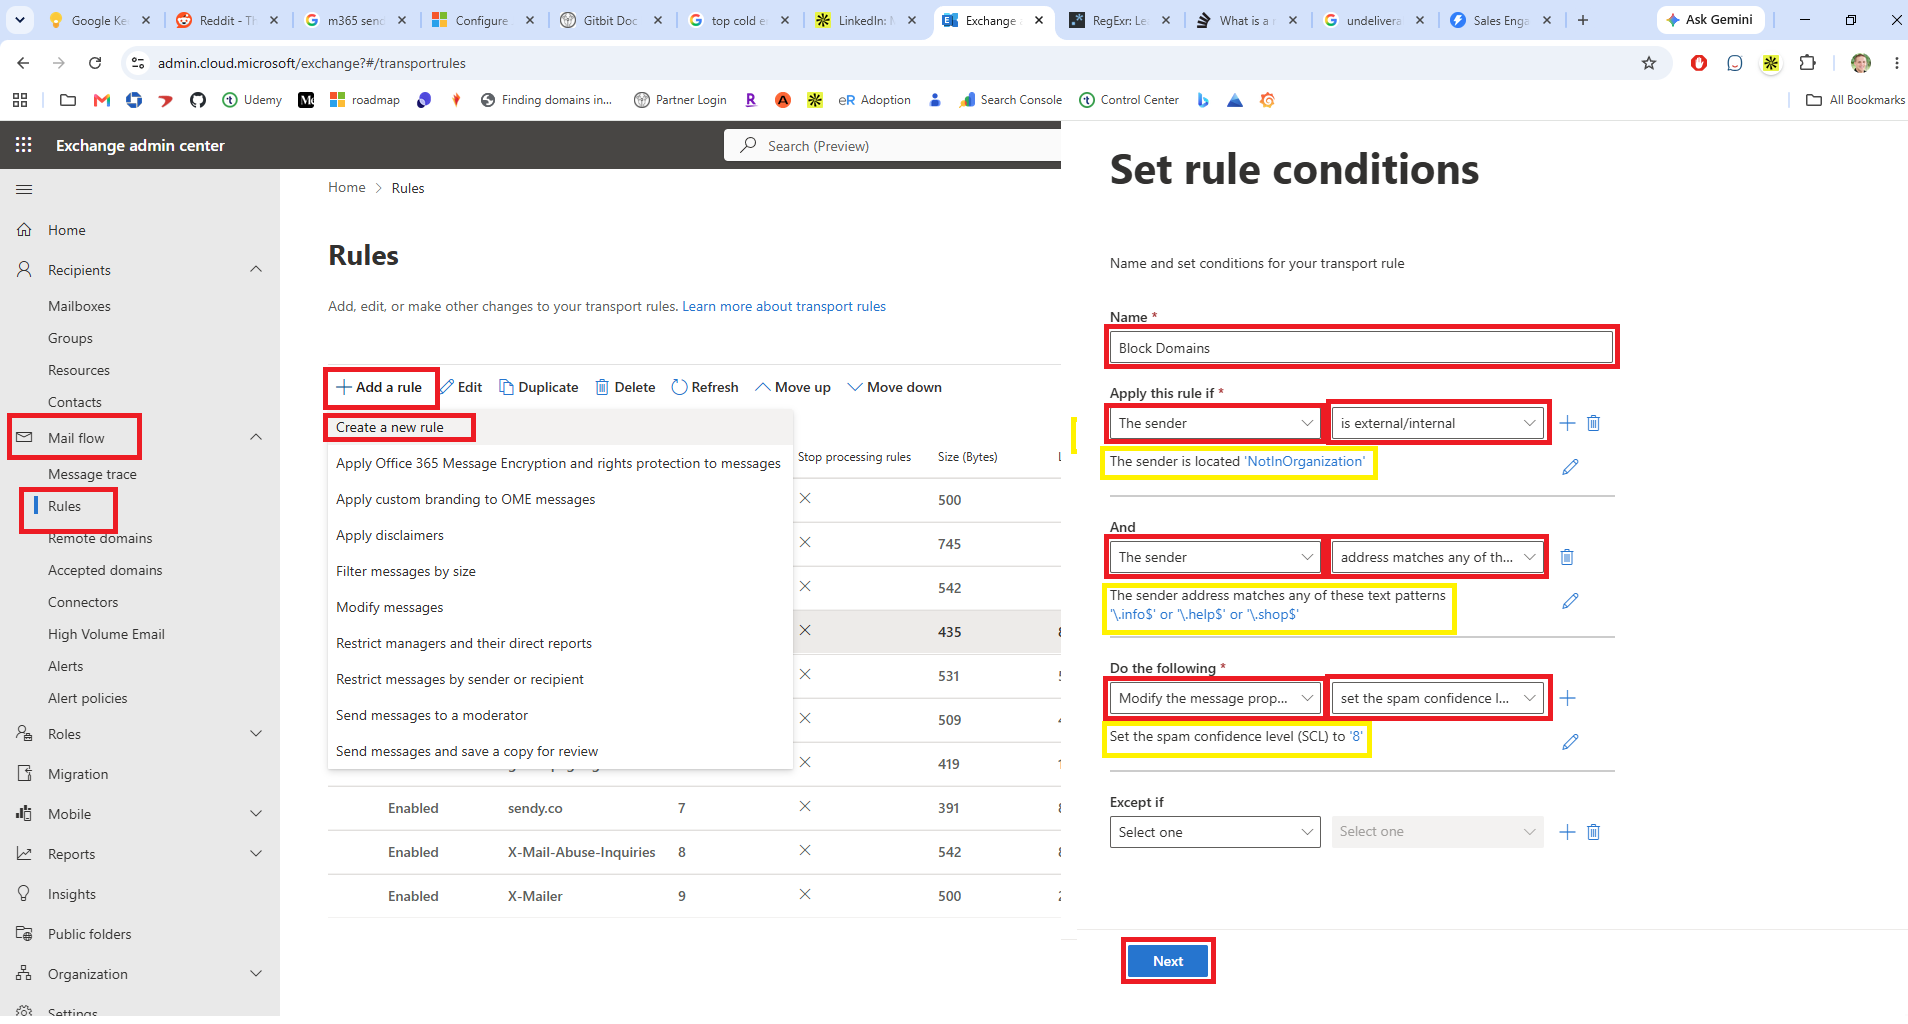The width and height of the screenshot is (1908, 1024).
Task: Open Rules in left navigation
Action: 65,506
